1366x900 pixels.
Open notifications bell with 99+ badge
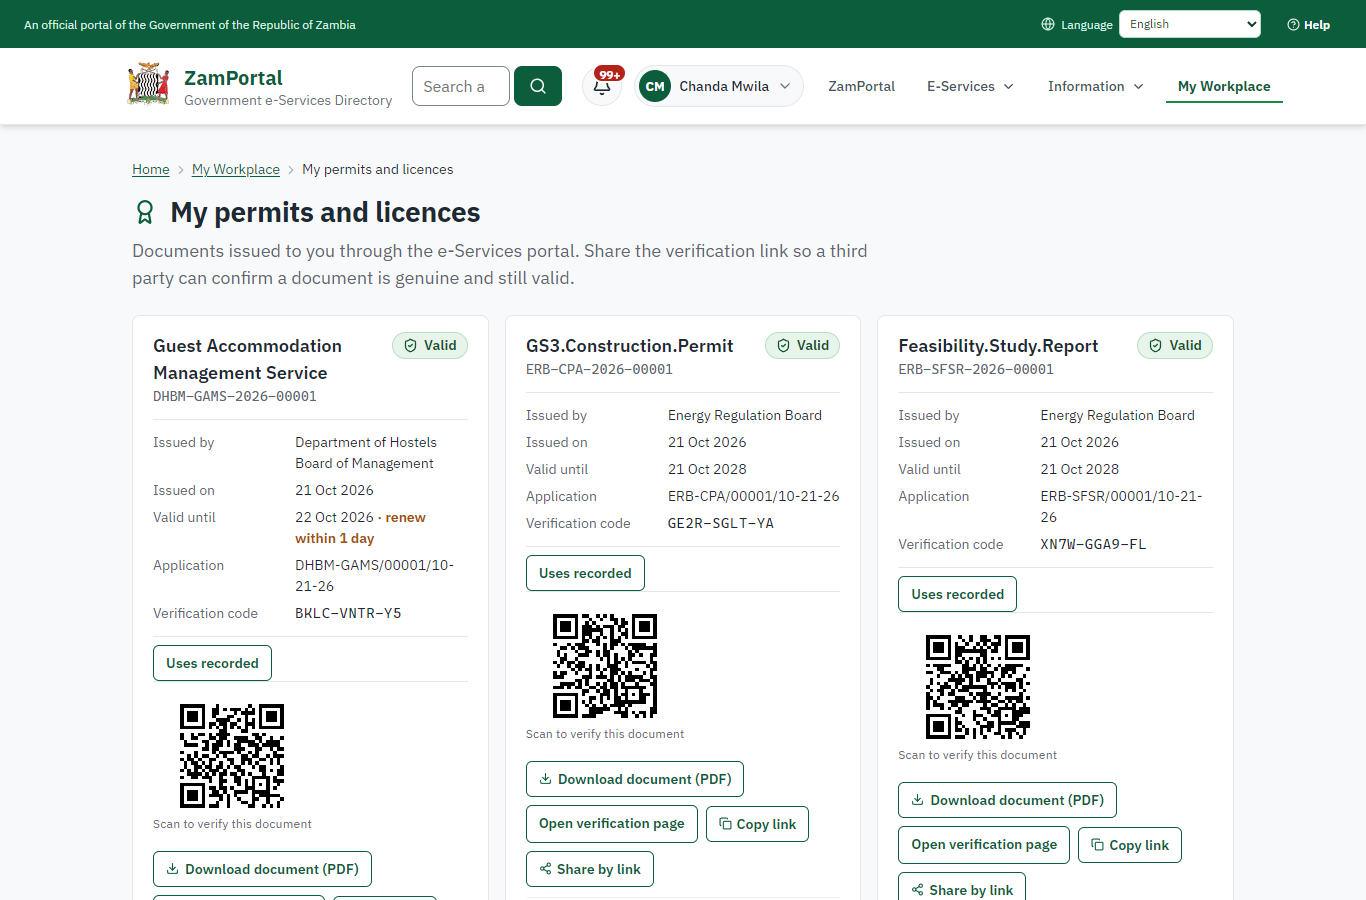click(x=603, y=86)
